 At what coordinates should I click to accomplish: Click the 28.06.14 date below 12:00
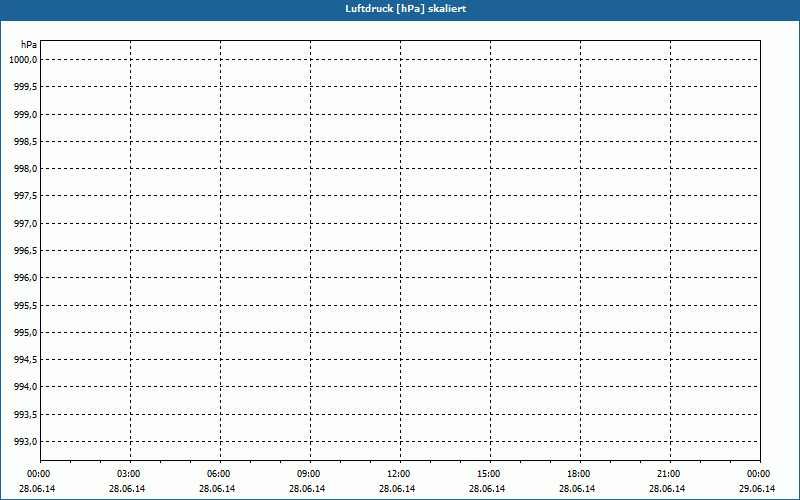(399, 489)
